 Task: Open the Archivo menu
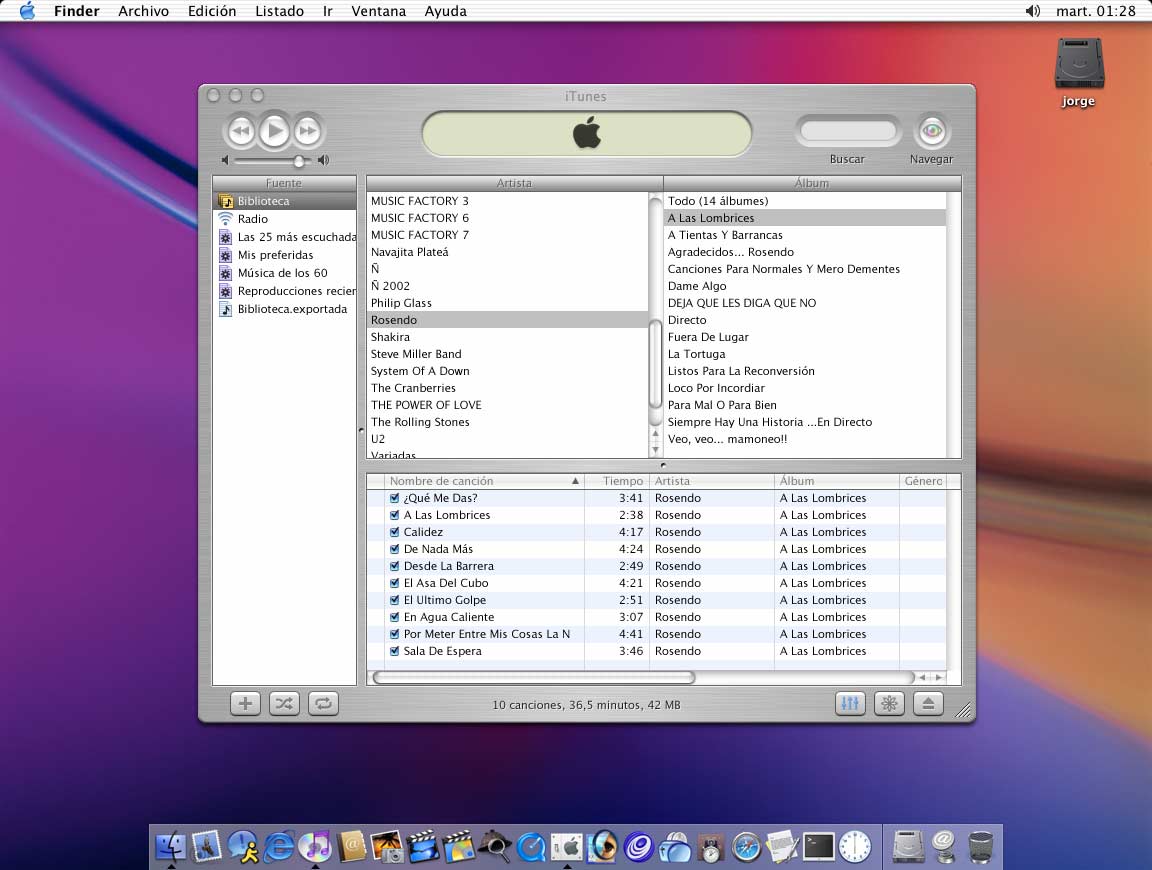point(143,11)
